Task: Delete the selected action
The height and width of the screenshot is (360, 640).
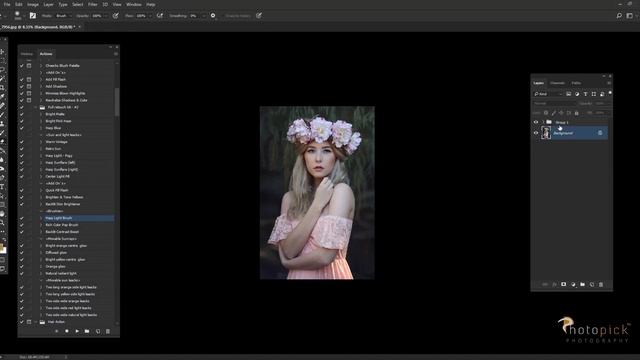Action: pos(108,331)
